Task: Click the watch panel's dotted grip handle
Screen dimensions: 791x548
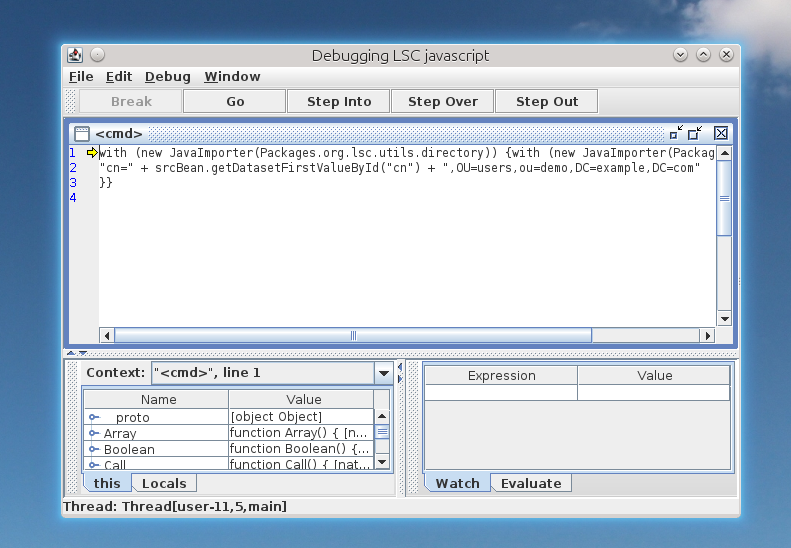Action: [x=413, y=426]
